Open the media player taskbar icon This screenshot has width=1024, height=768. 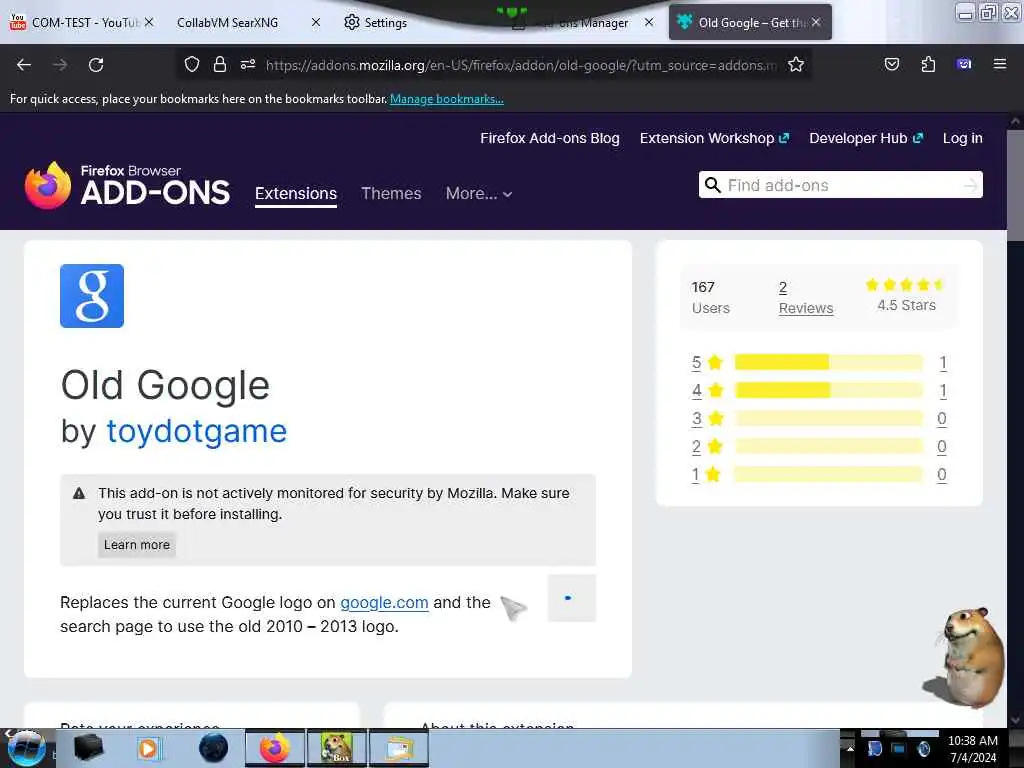click(148, 748)
